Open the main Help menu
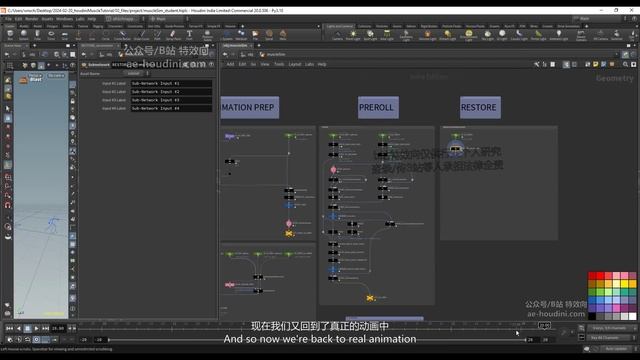640x360 pixels. click(x=92, y=19)
